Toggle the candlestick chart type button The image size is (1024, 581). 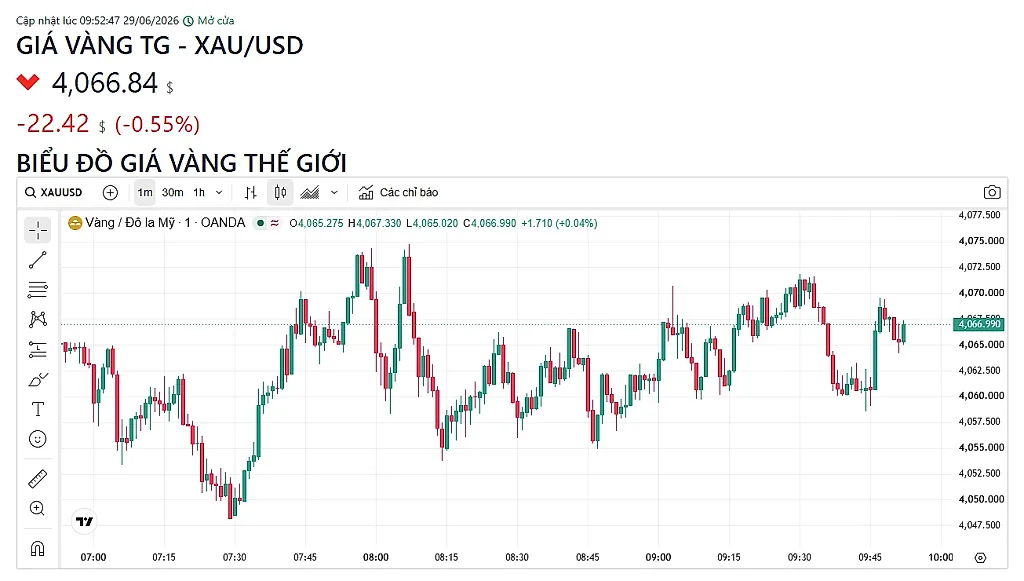[x=280, y=193]
